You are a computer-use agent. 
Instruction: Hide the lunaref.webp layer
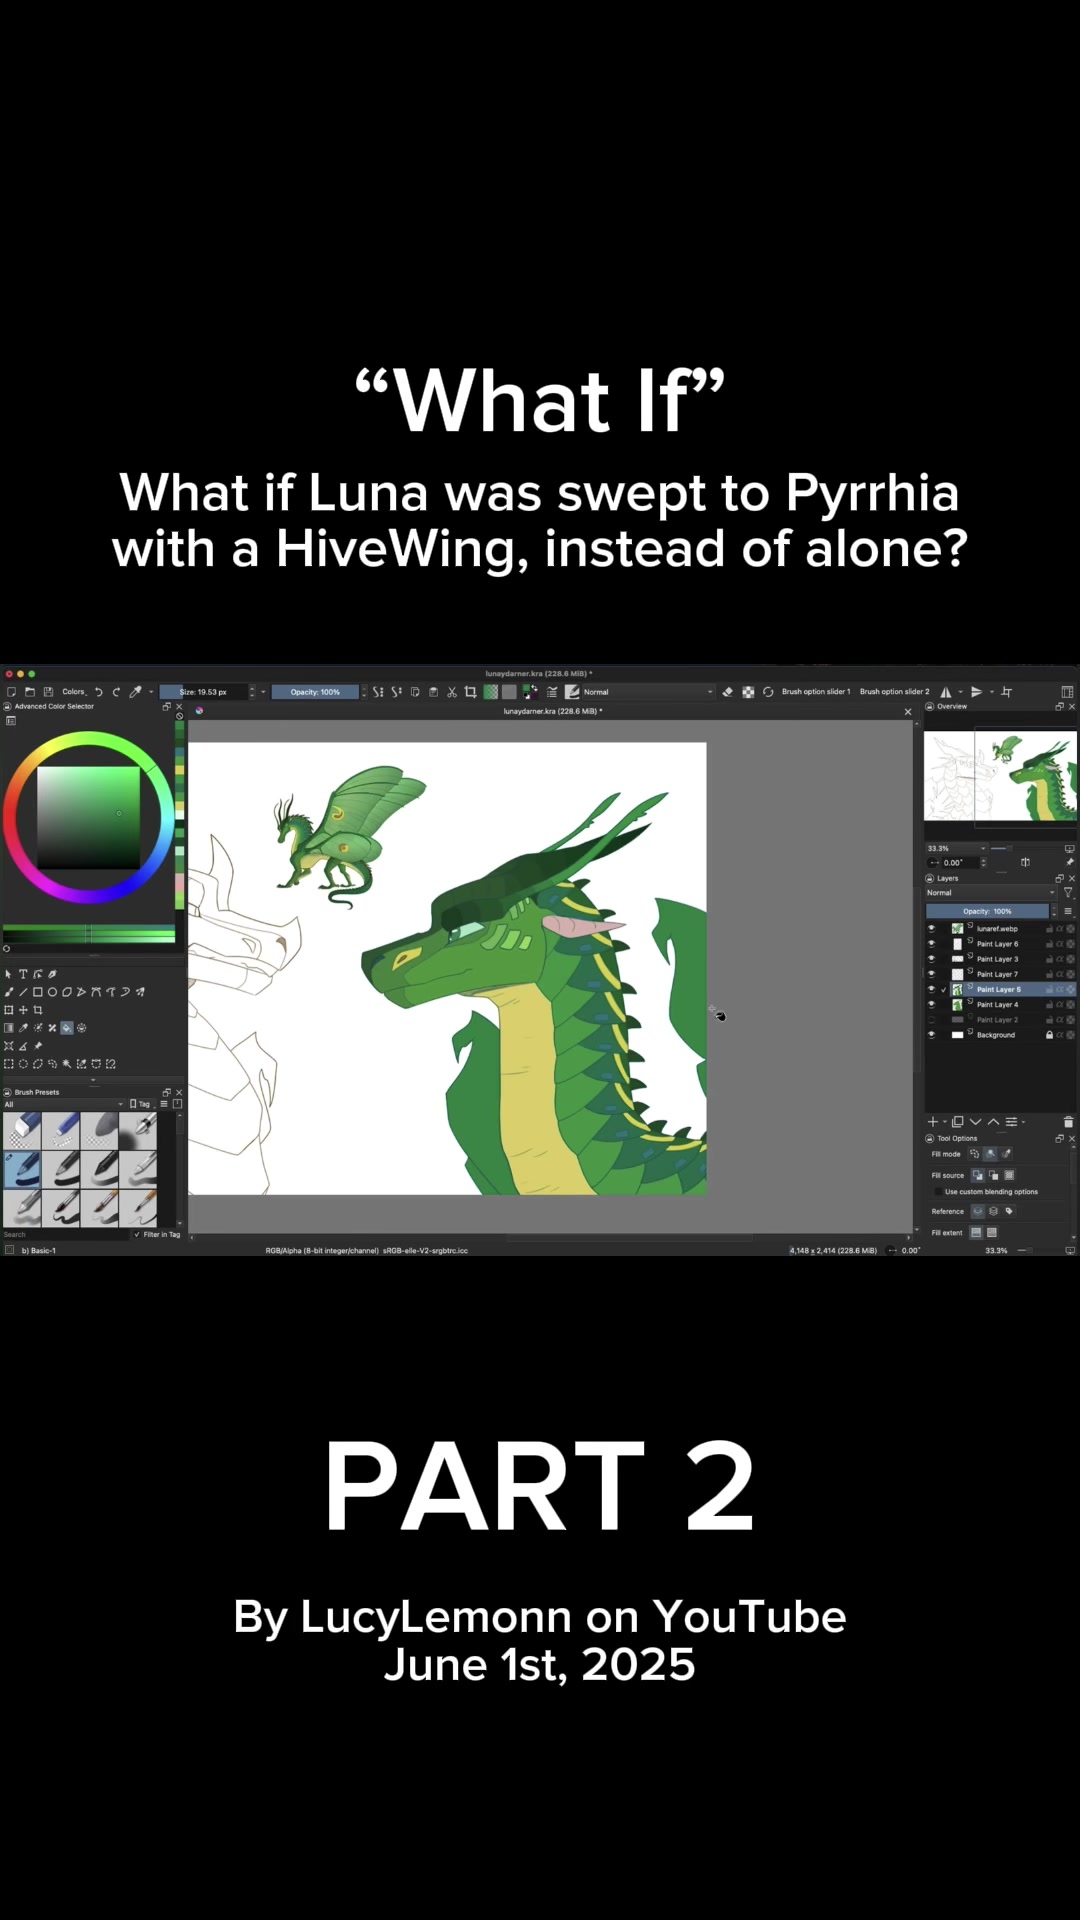[932, 929]
